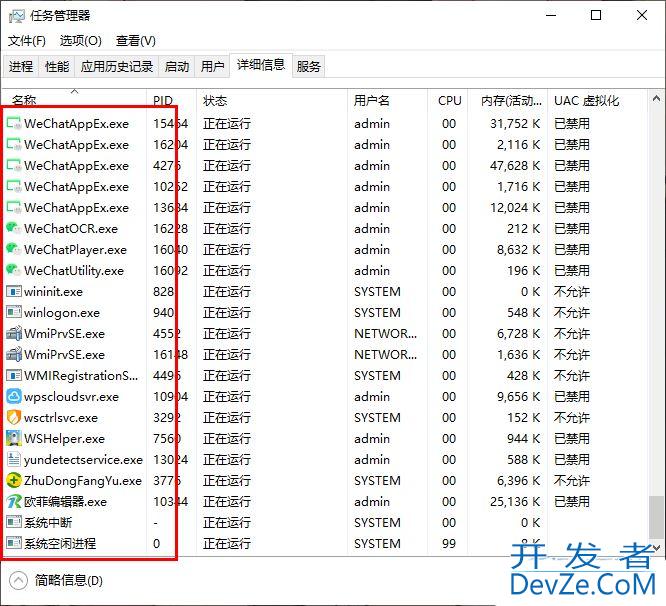Open the 查看(V) menu
The width and height of the screenshot is (666, 606).
pyautogui.click(x=136, y=41)
